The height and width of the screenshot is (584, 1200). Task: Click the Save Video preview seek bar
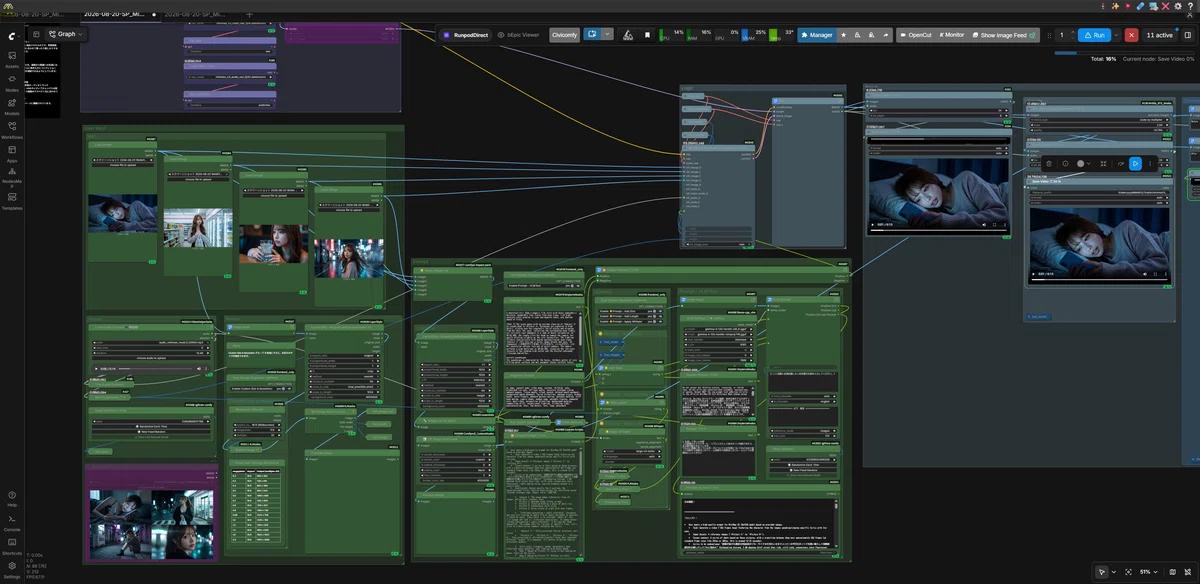[1099, 280]
